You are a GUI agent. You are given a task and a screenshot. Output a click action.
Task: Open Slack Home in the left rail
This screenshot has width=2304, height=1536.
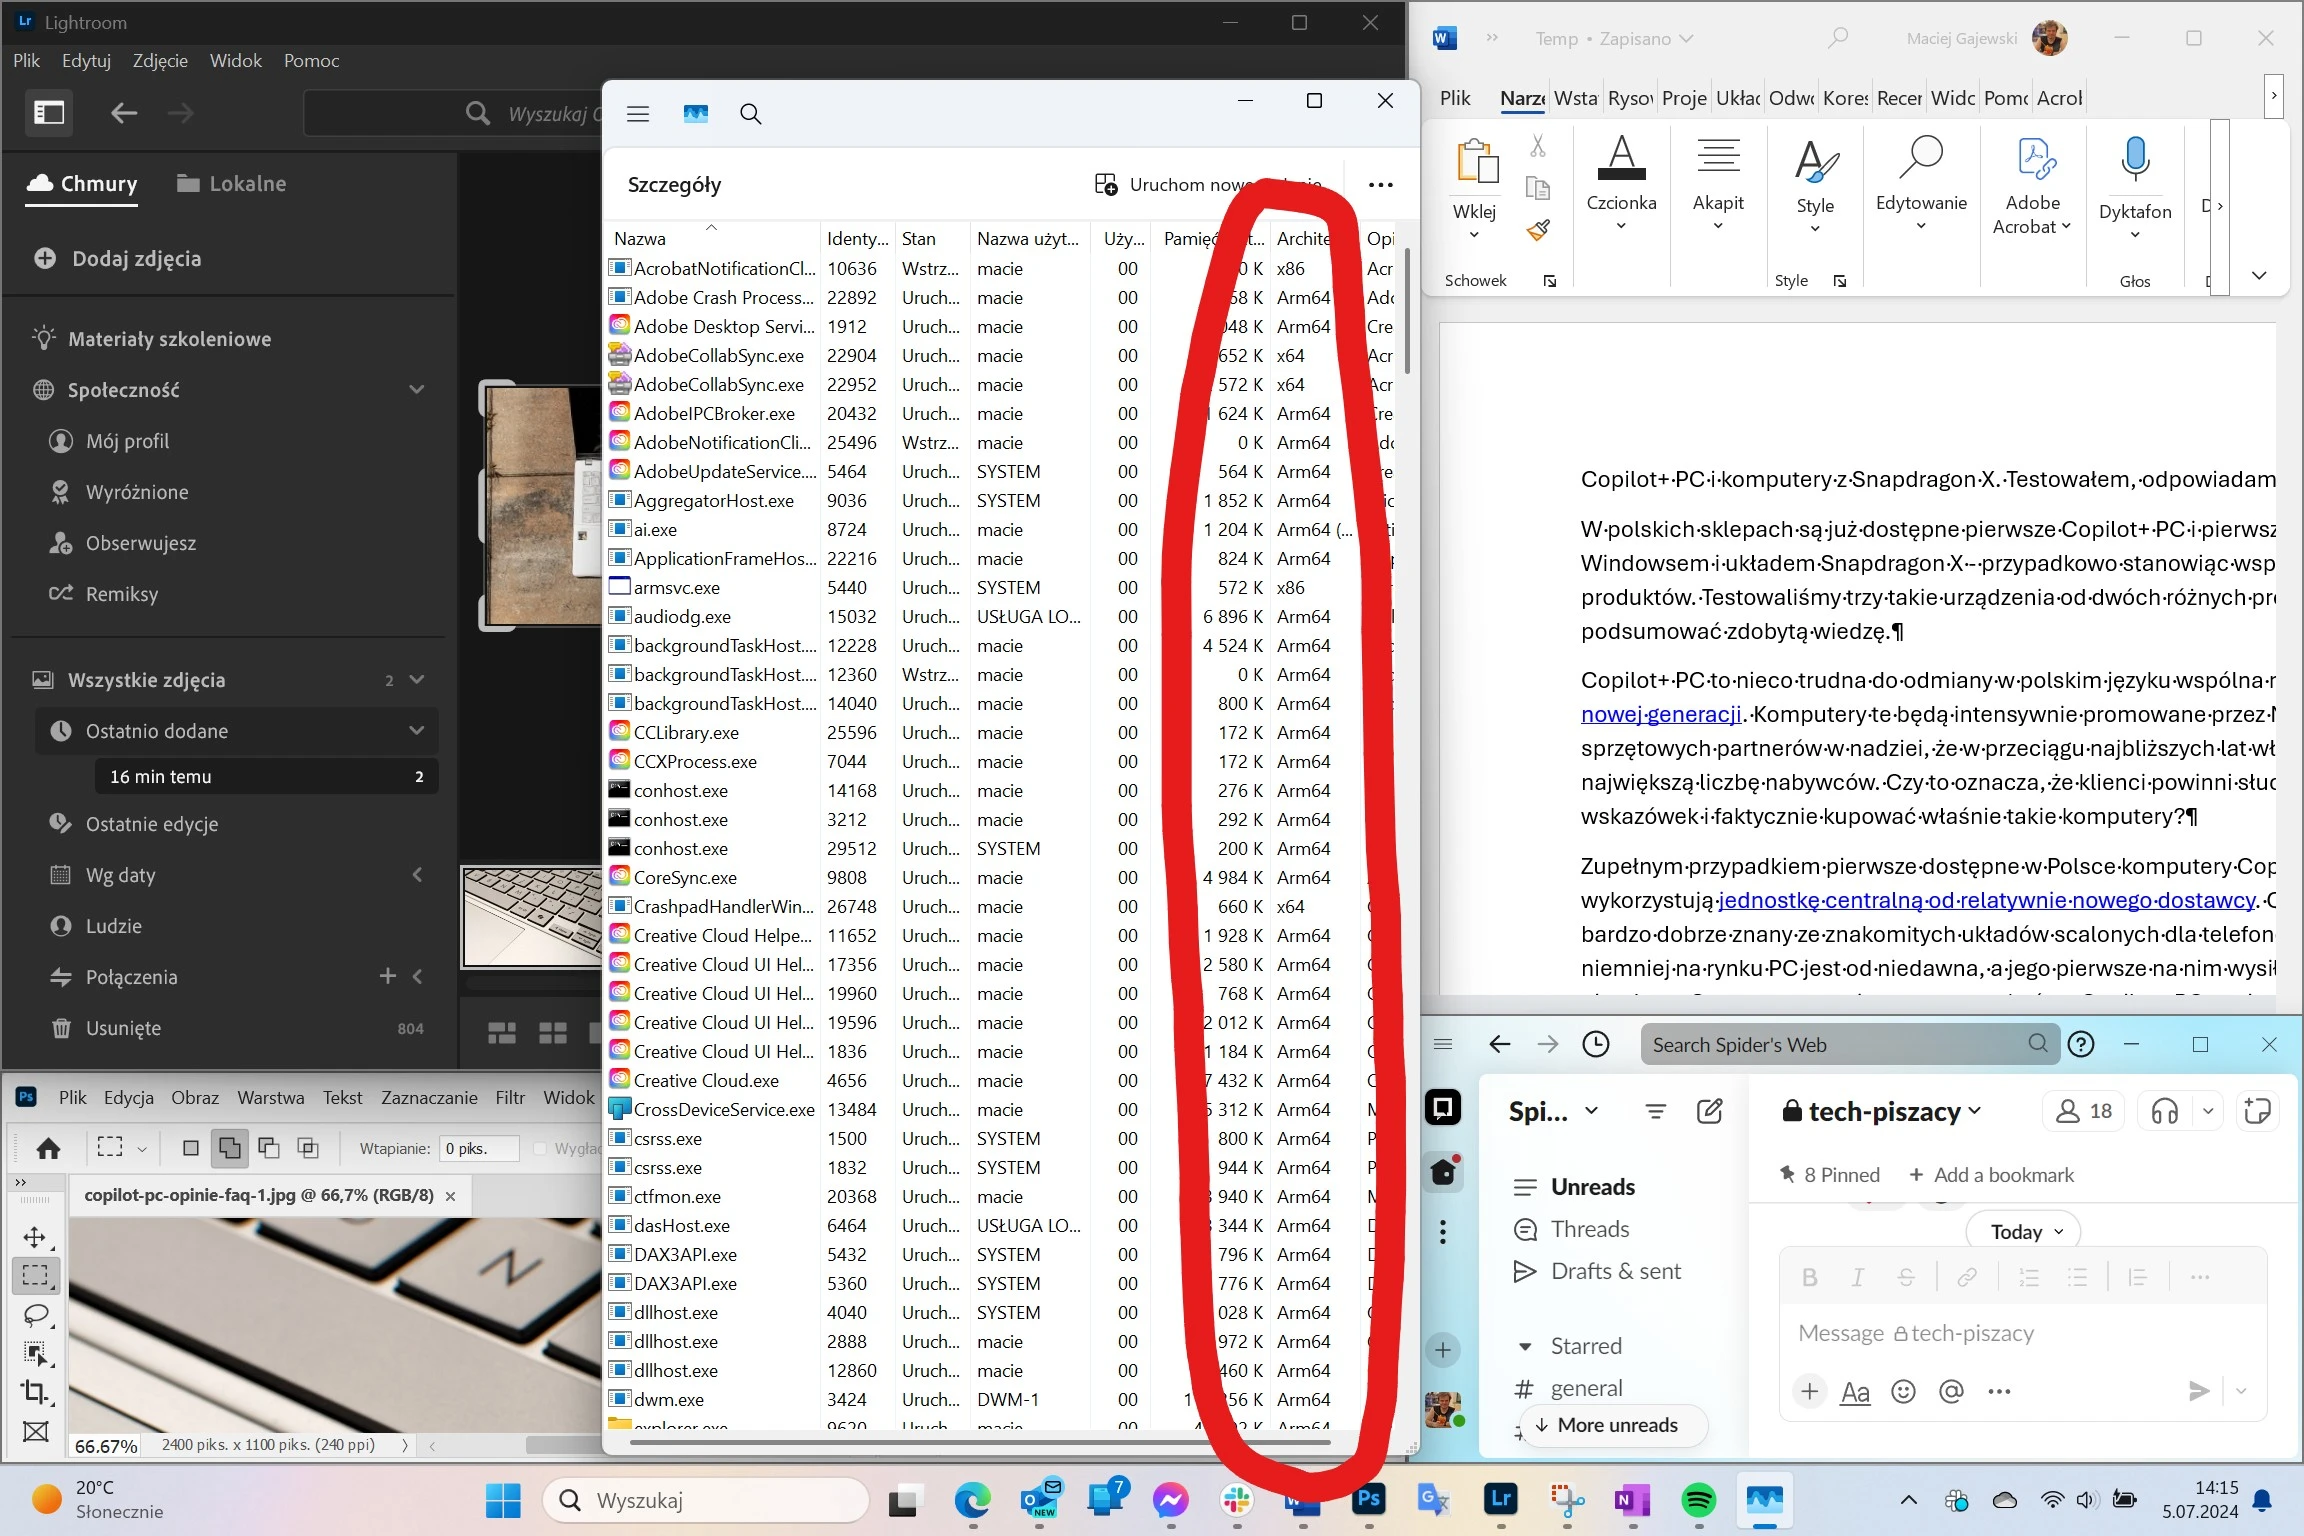[x=1443, y=1171]
